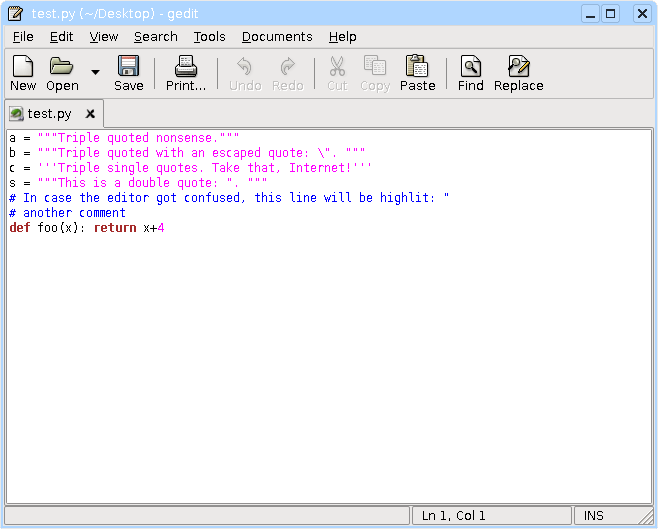
Task: Click the 'def' keyword
Action: click(20, 228)
